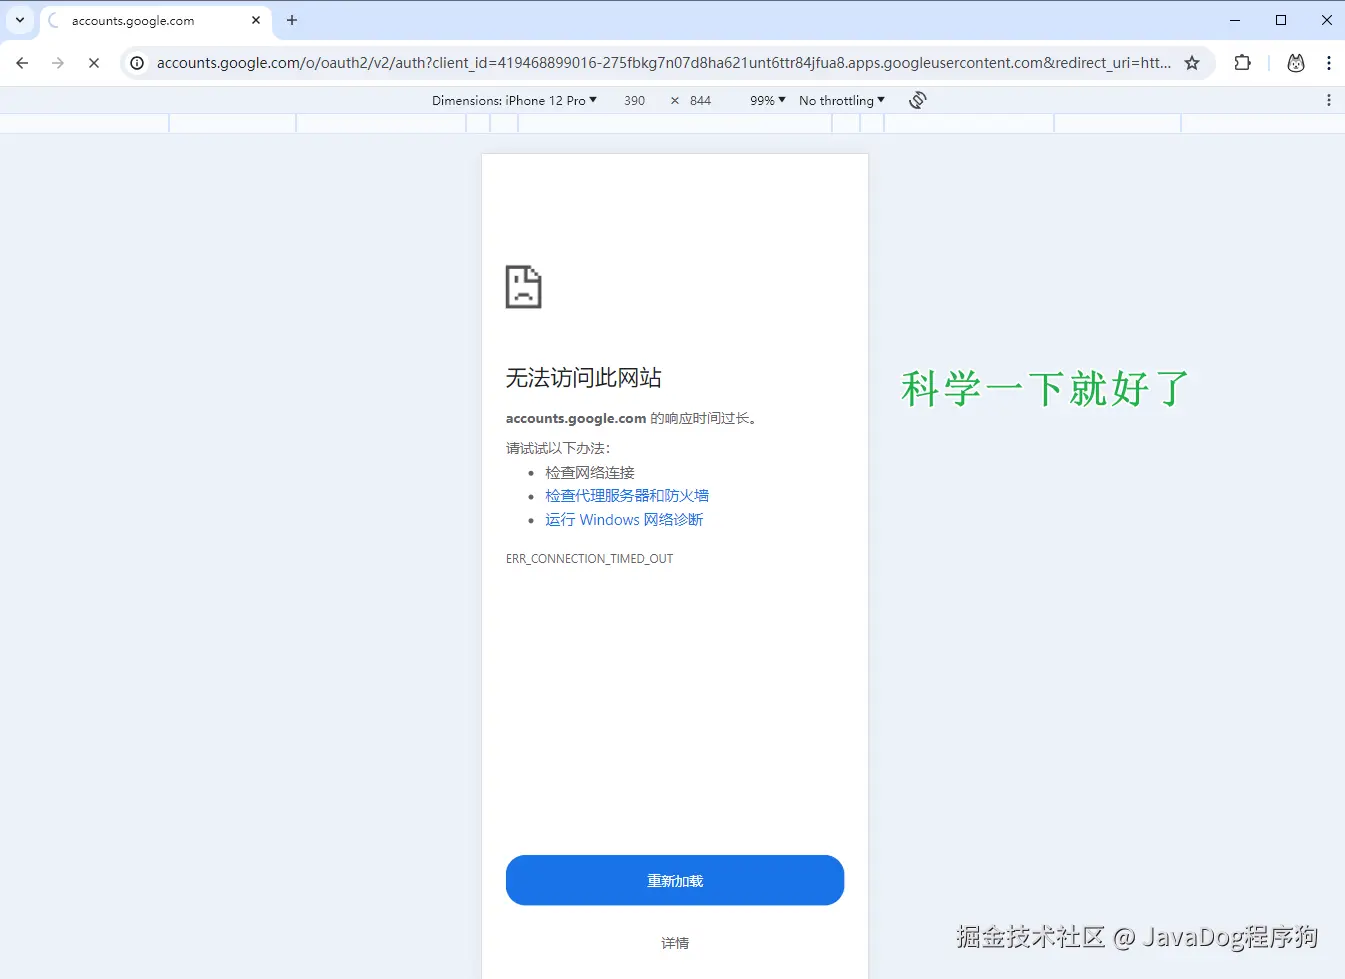
Task: Open the 99% zoom dropdown
Action: click(768, 100)
